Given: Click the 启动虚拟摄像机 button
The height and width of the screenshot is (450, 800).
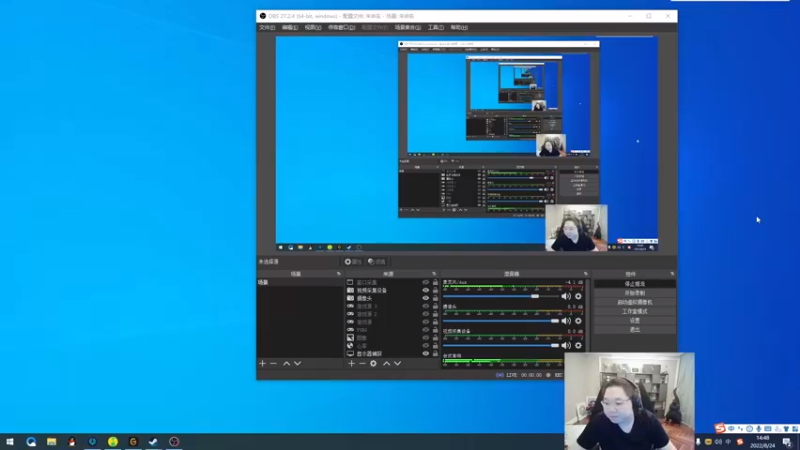Looking at the screenshot, I should 635,302.
